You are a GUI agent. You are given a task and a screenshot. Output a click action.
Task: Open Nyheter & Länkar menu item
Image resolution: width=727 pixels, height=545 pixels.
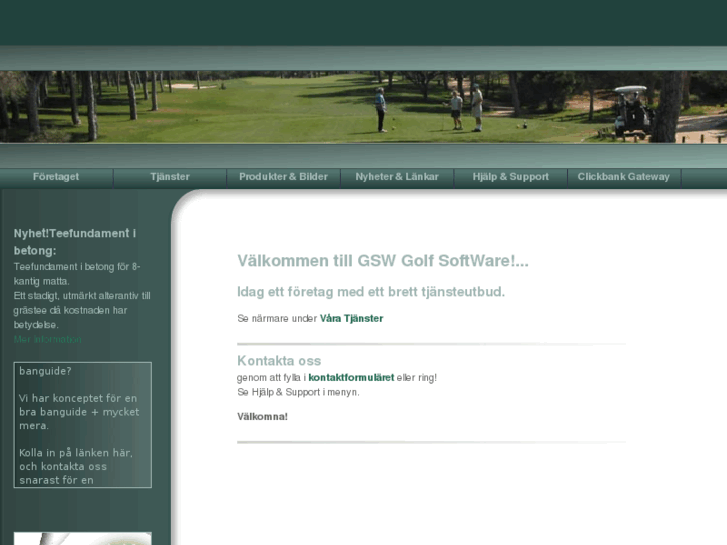tap(397, 177)
